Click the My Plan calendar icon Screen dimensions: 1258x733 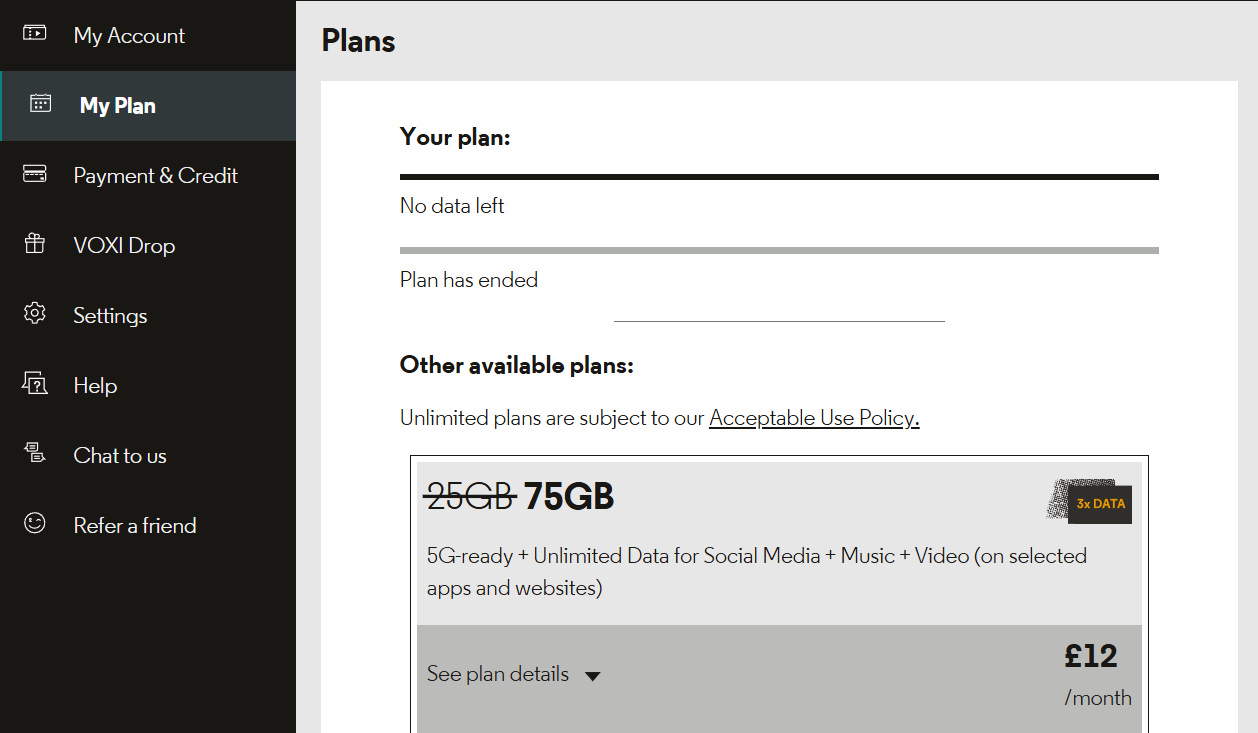tap(40, 104)
